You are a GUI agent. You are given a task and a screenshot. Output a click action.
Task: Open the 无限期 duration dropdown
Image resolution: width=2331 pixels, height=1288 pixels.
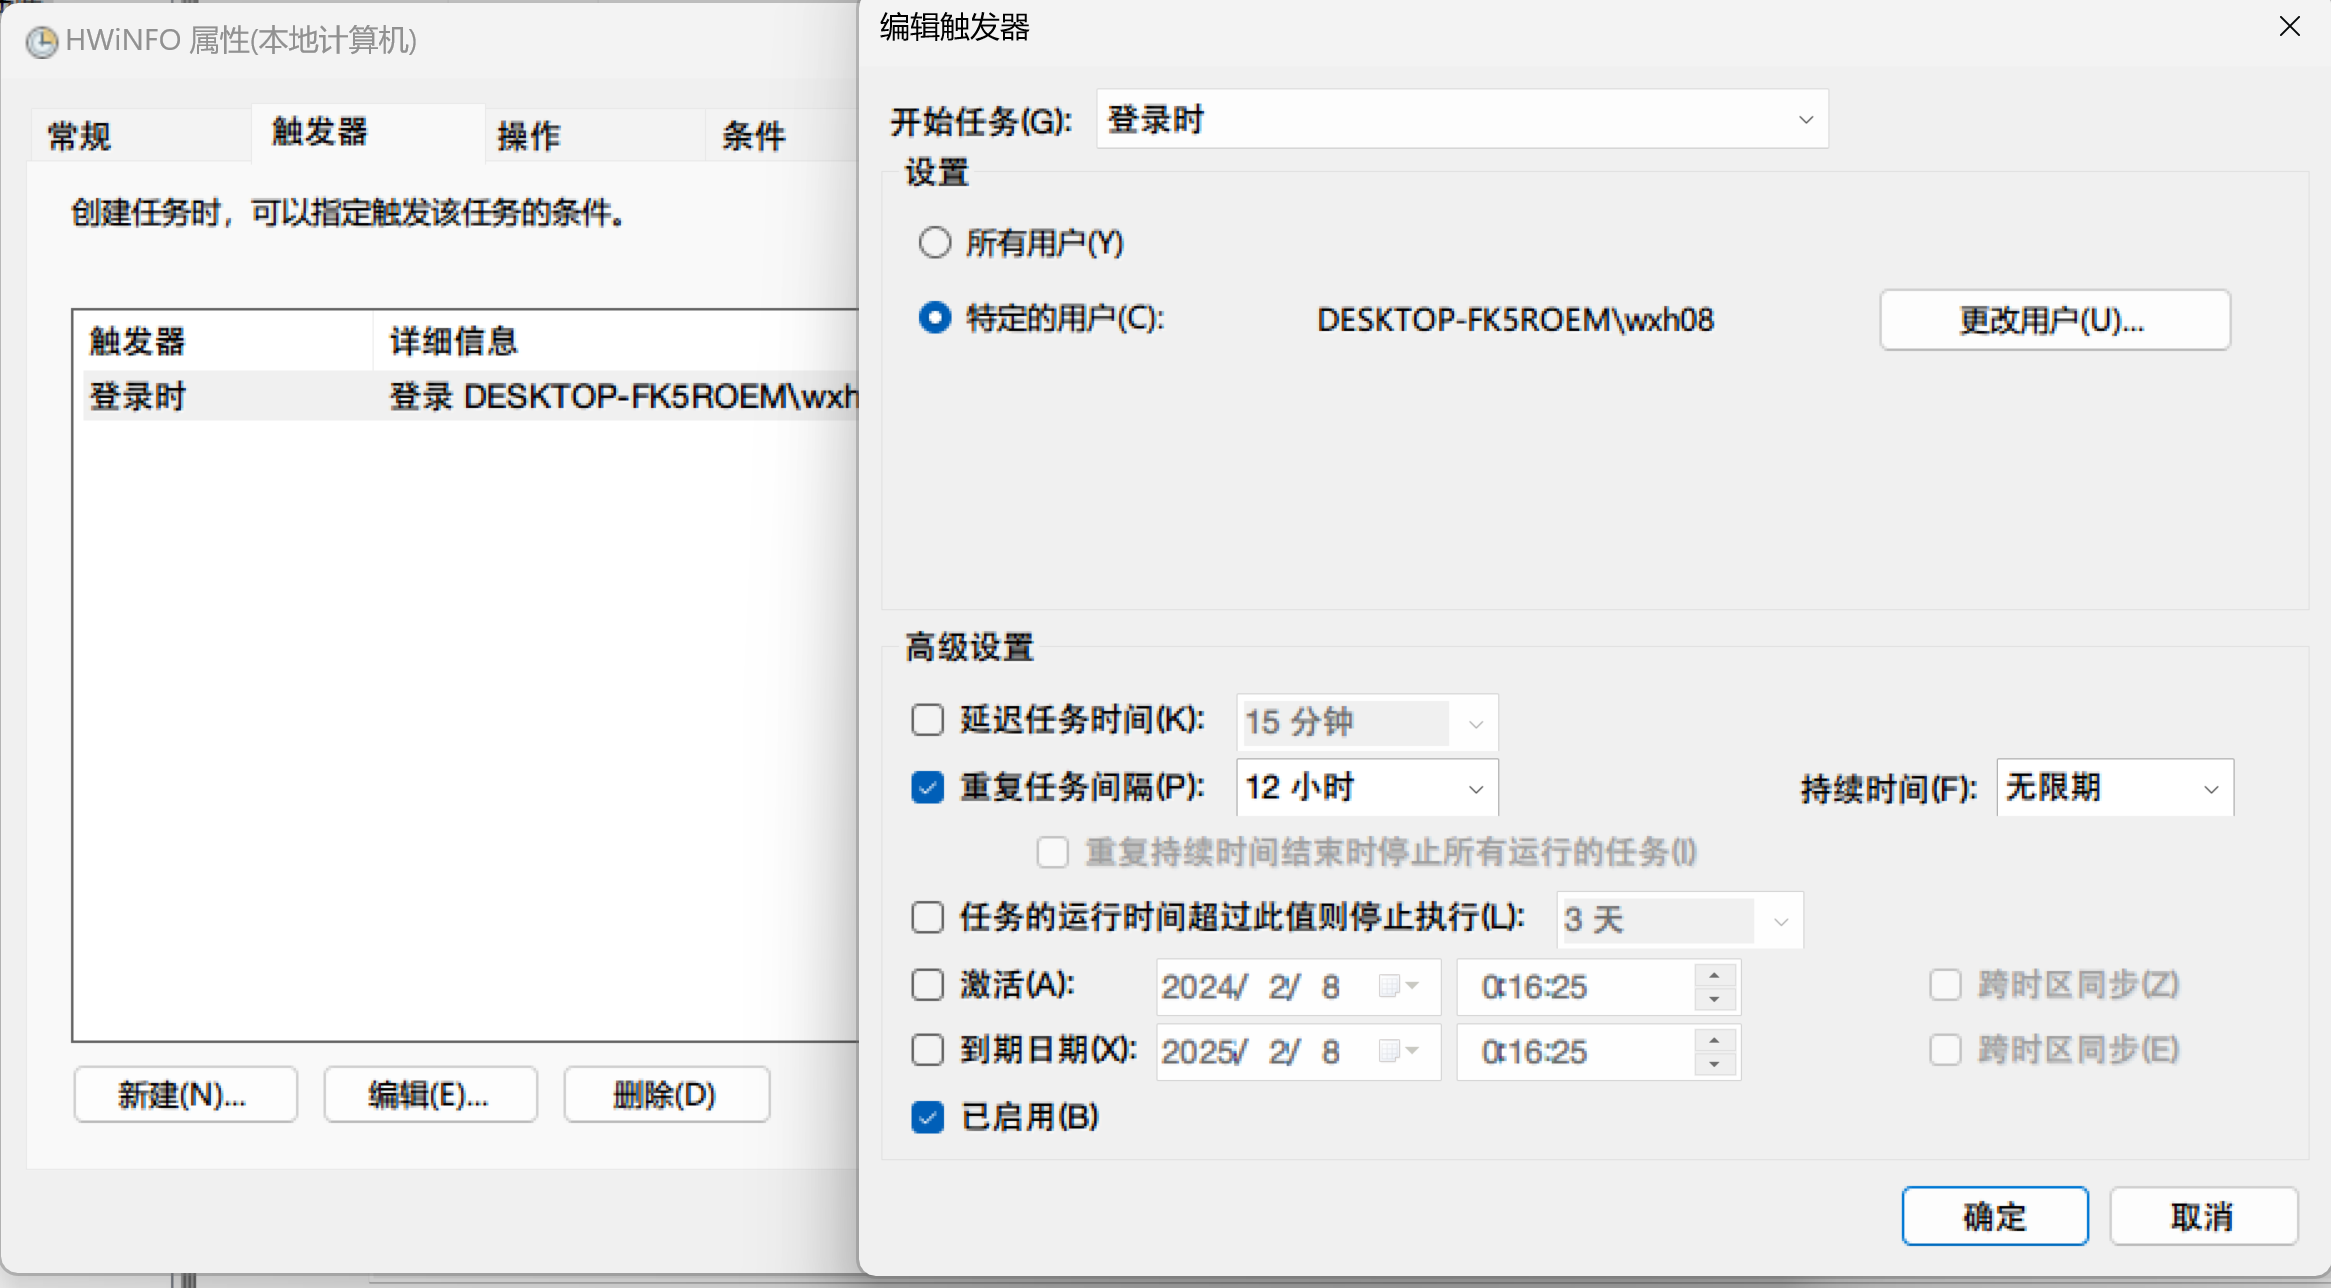[2211, 788]
